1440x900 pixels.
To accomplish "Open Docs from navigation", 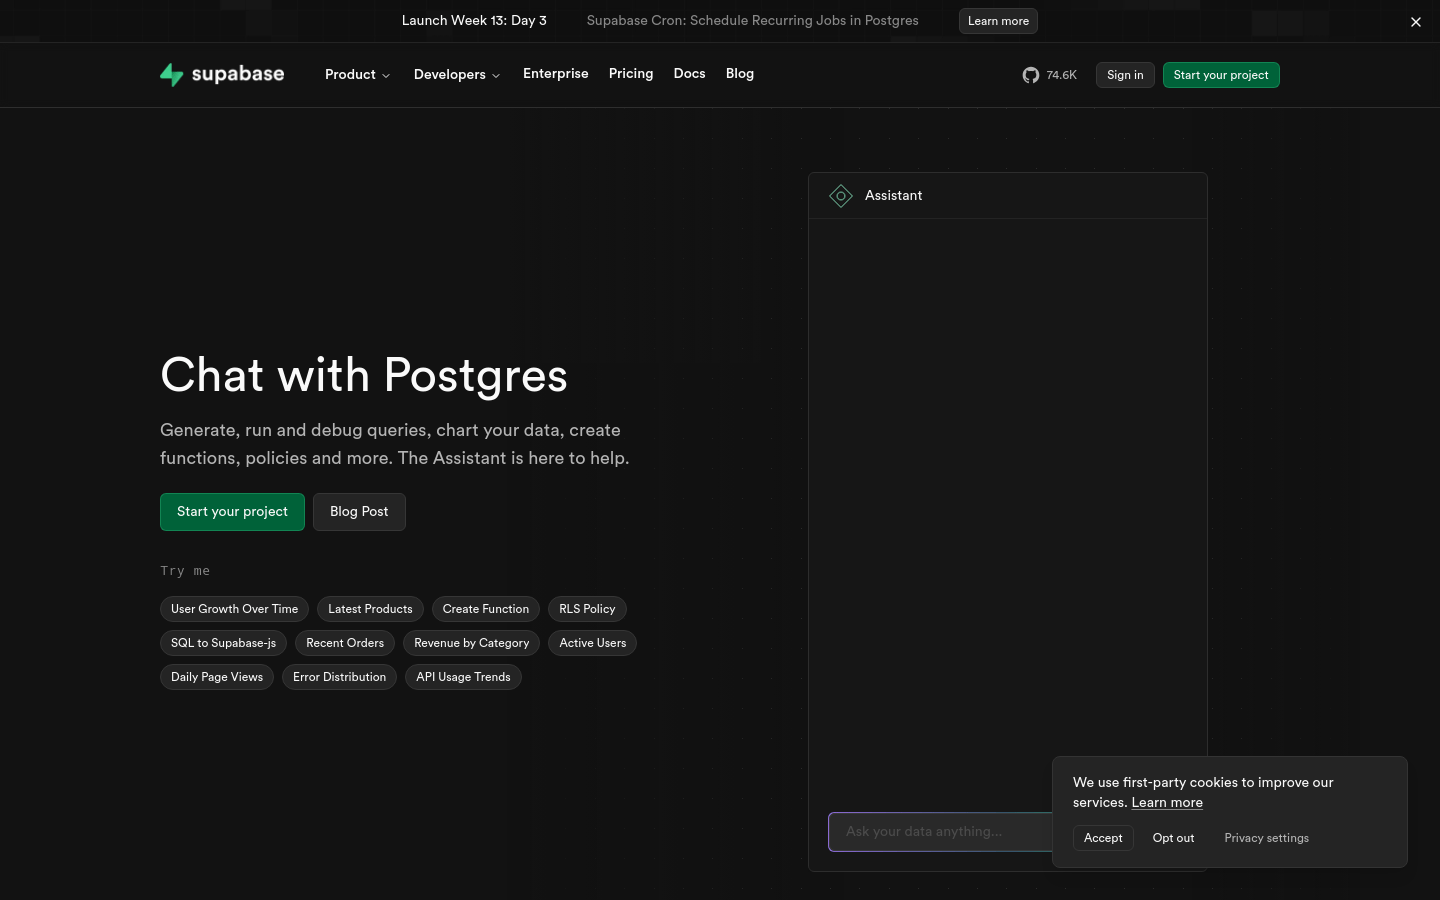I will (689, 74).
